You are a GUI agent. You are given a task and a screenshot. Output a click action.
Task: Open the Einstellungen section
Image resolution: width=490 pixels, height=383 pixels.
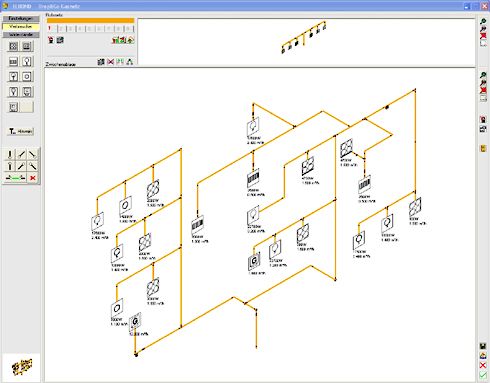pyautogui.click(x=21, y=19)
